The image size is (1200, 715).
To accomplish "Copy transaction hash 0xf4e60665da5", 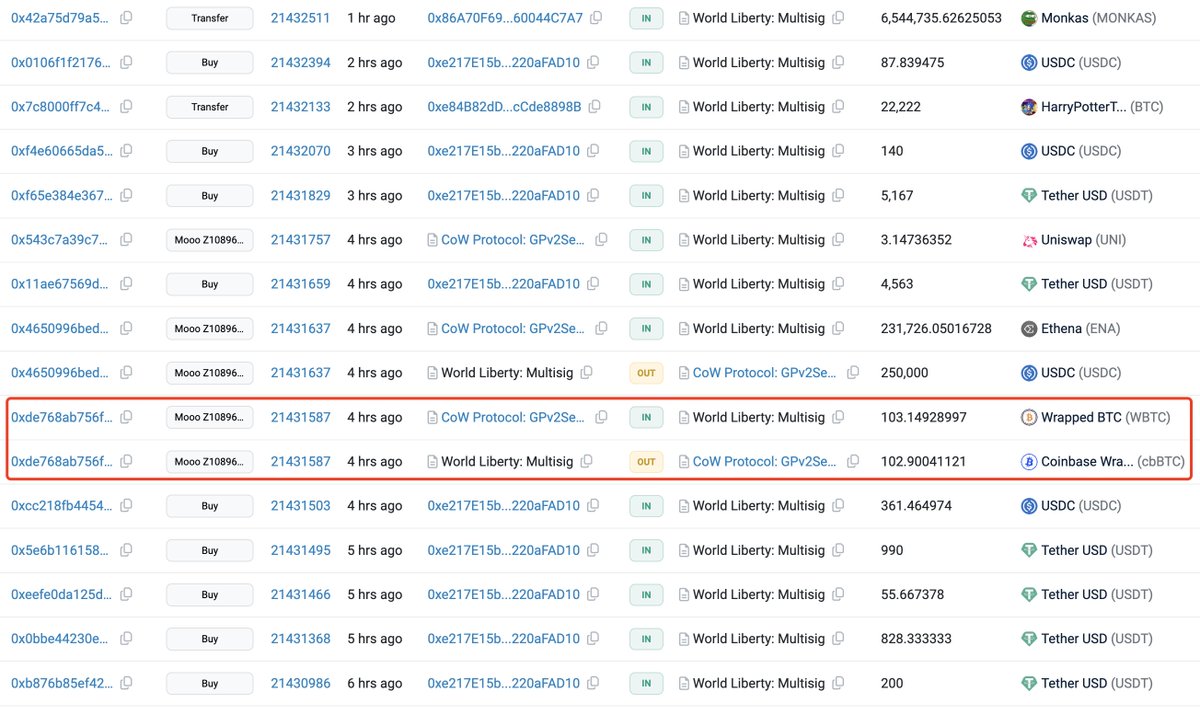I will click(x=126, y=151).
